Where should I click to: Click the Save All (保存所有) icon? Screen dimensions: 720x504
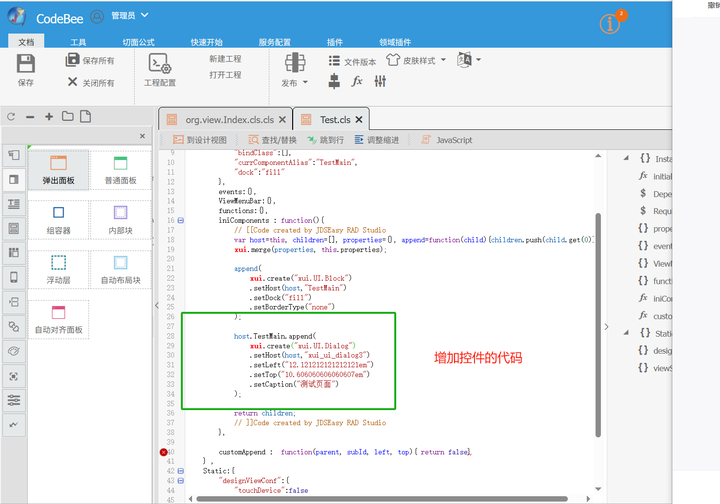pos(73,60)
